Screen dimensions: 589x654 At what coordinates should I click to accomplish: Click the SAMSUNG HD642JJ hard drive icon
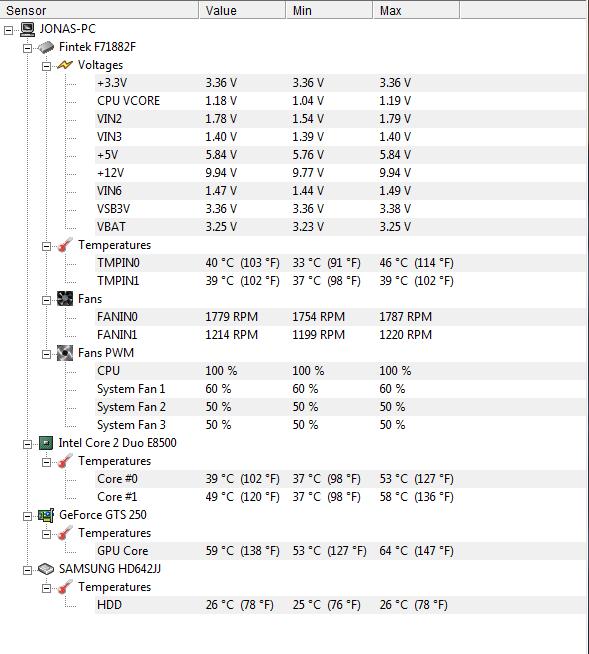point(46,569)
